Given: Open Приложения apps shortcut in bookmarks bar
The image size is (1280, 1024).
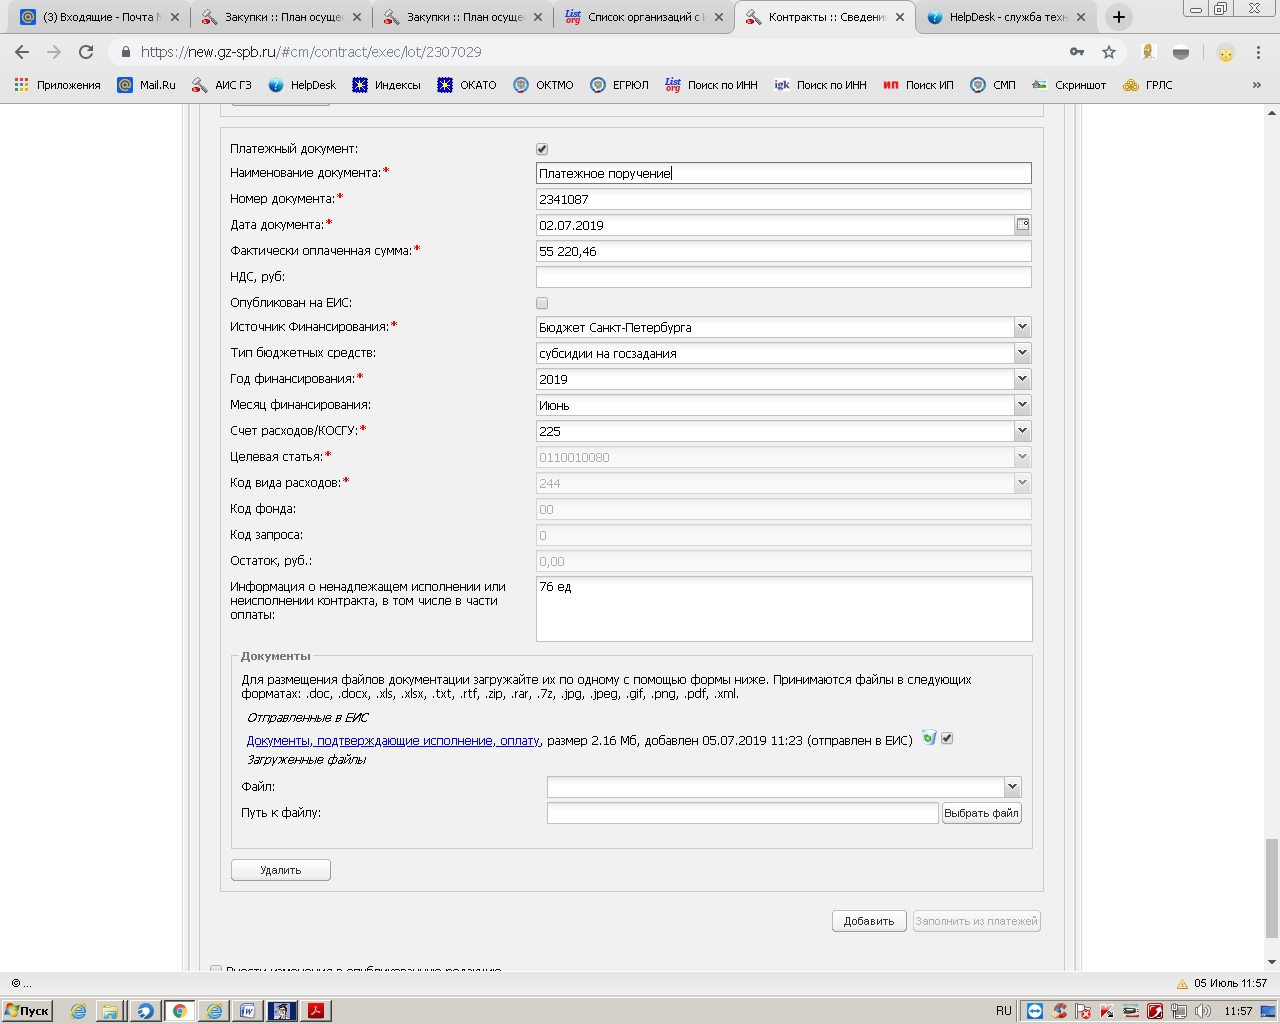Looking at the screenshot, I should [58, 85].
